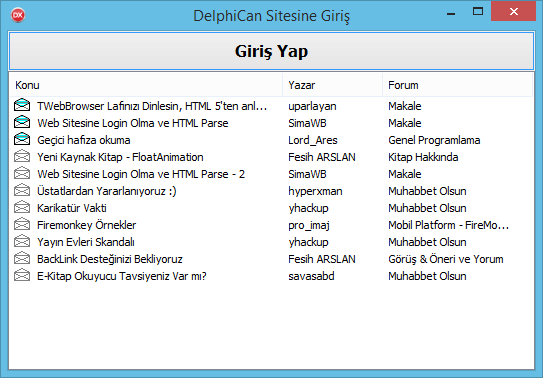
Task: Click envelope icon beside Karikatür Vakti
Action: coord(22,207)
